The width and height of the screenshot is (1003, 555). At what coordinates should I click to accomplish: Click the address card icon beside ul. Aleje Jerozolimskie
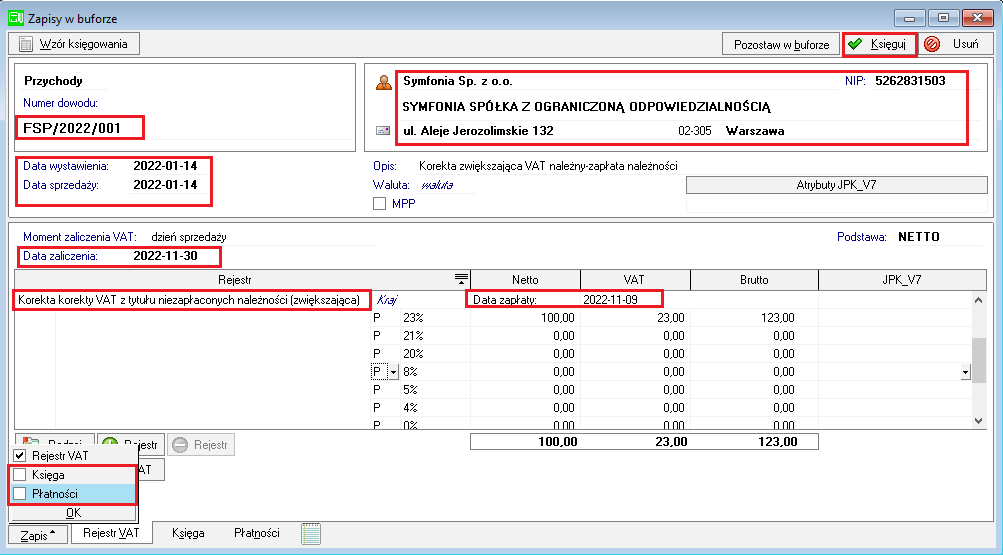383,130
